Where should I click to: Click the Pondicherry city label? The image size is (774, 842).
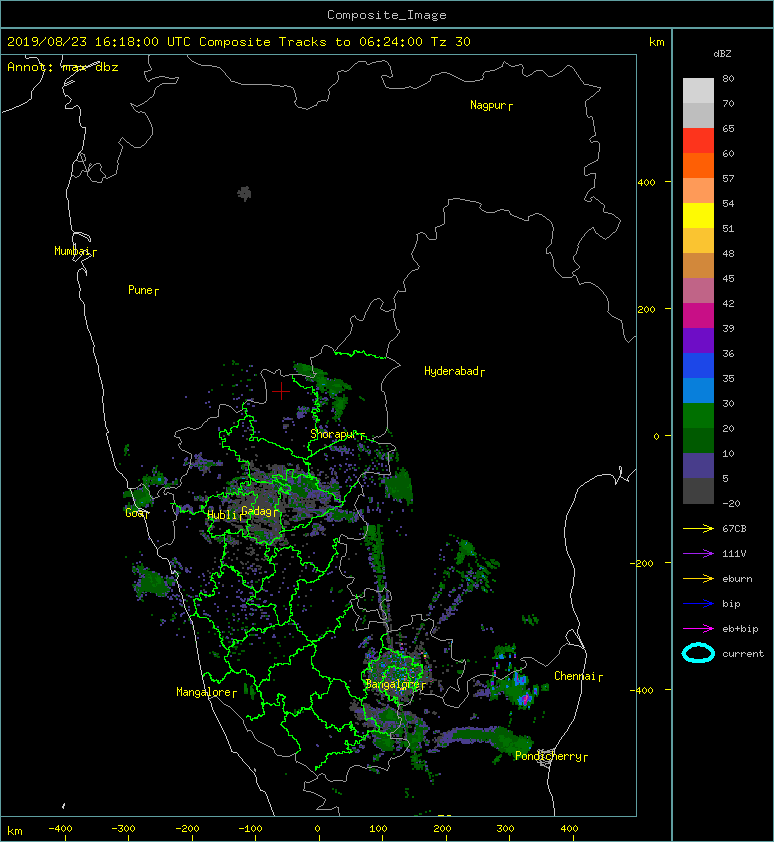pyautogui.click(x=548, y=756)
